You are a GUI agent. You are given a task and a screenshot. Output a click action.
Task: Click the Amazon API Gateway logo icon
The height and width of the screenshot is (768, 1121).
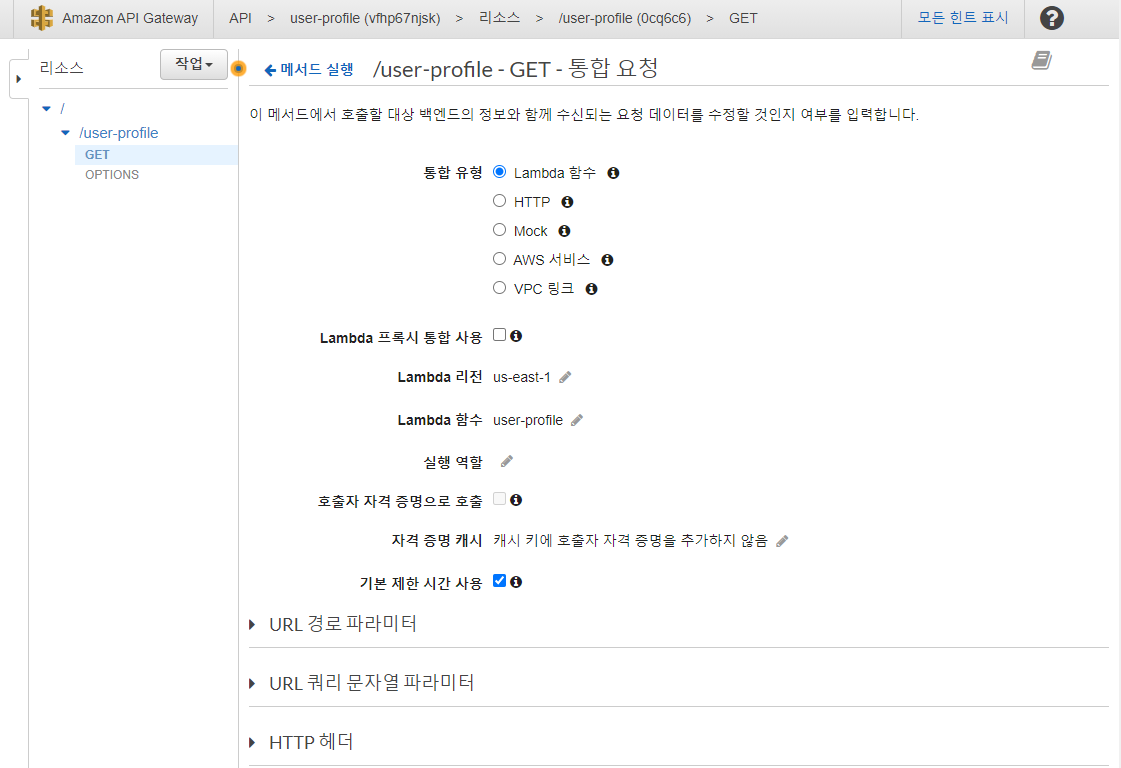click(42, 18)
